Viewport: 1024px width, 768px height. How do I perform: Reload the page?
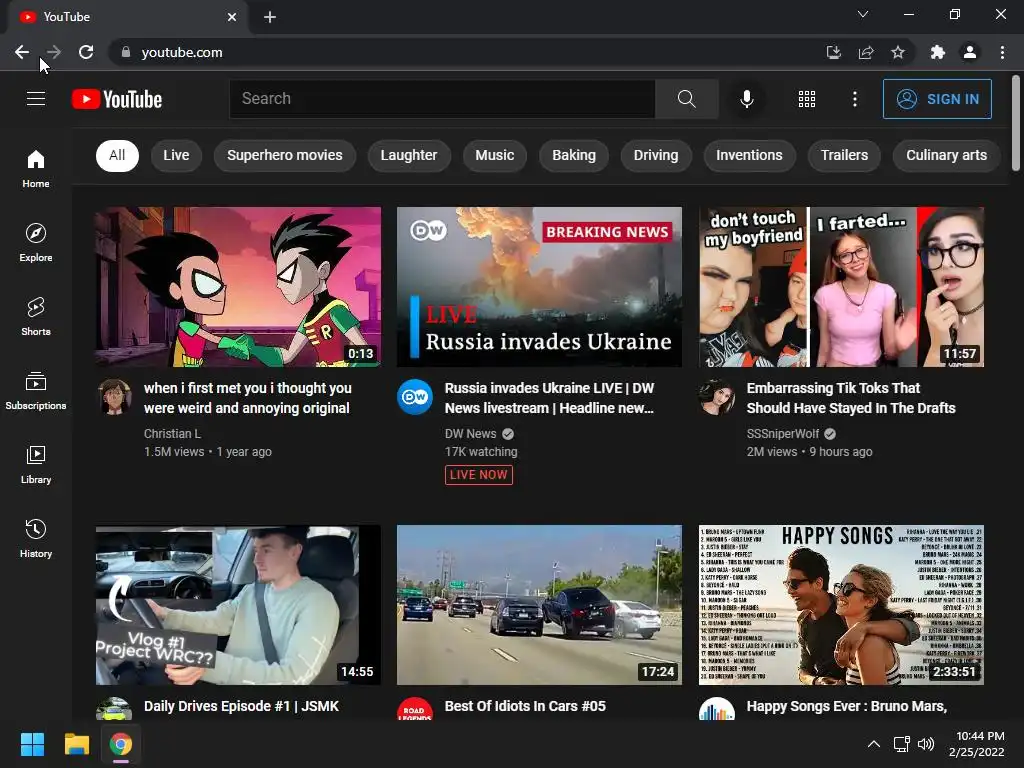[86, 52]
